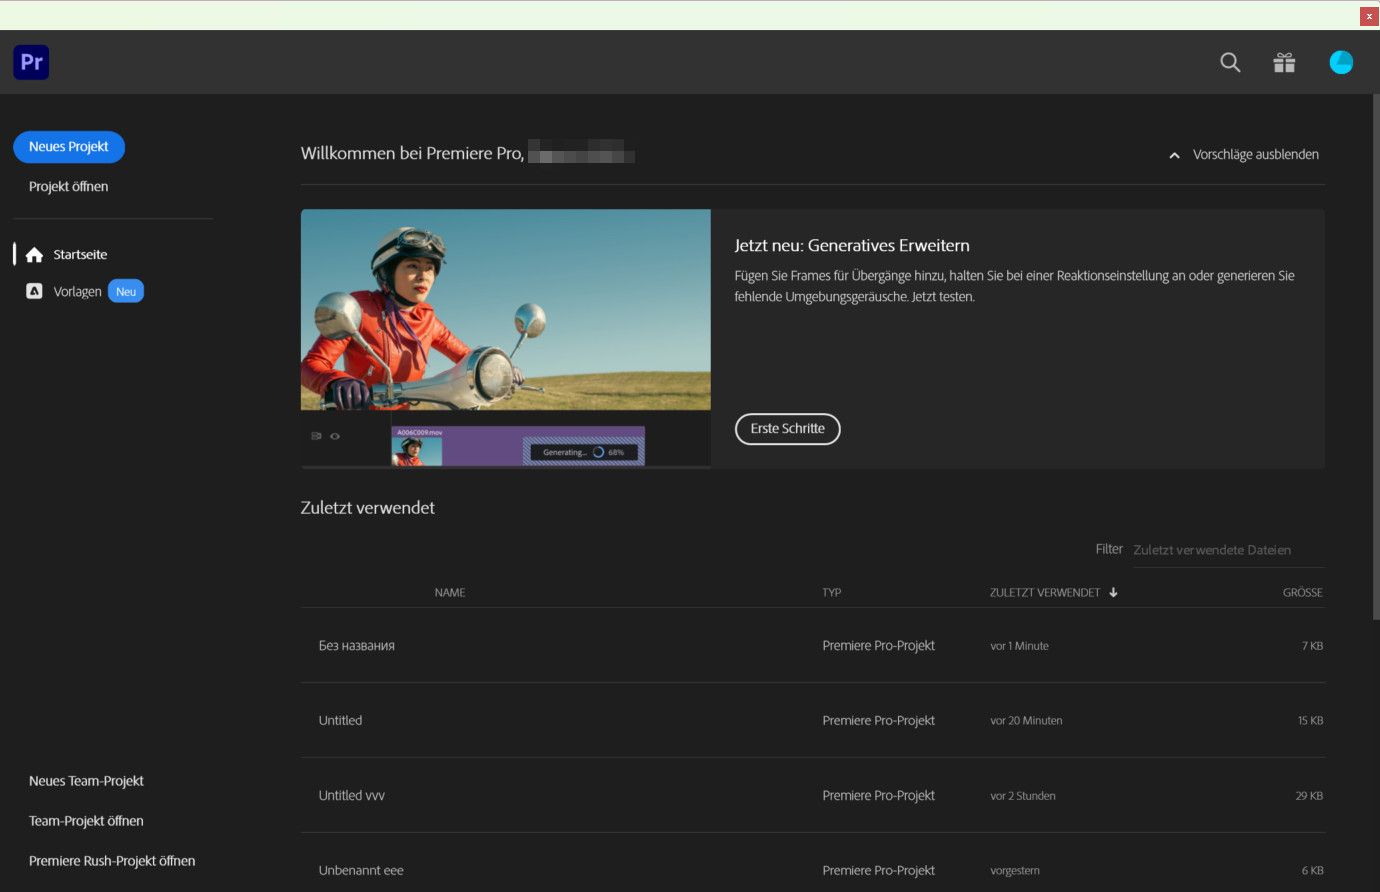Toggle the eye preview icon in the banner
The width and height of the screenshot is (1380, 892).
click(335, 436)
